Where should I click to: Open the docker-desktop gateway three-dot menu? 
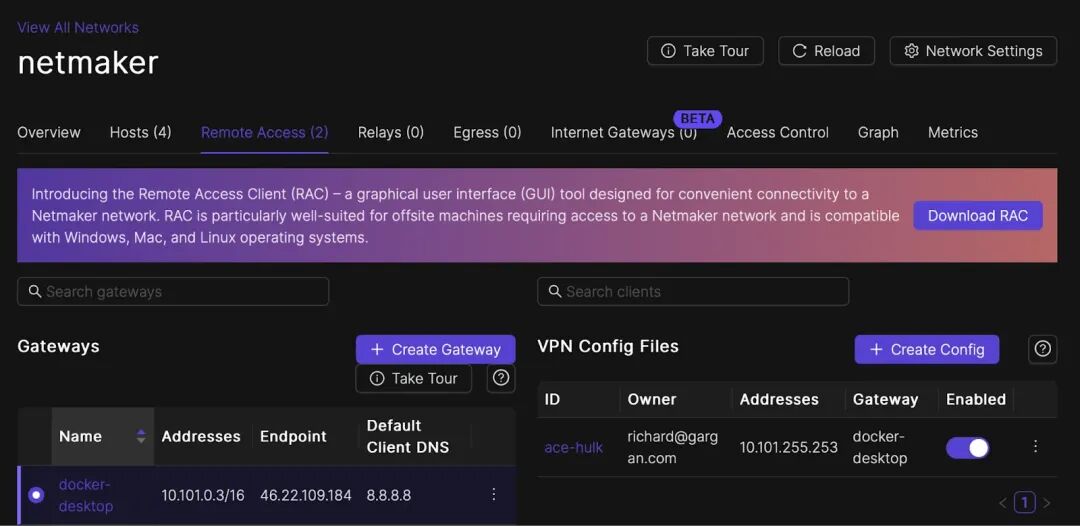point(493,494)
